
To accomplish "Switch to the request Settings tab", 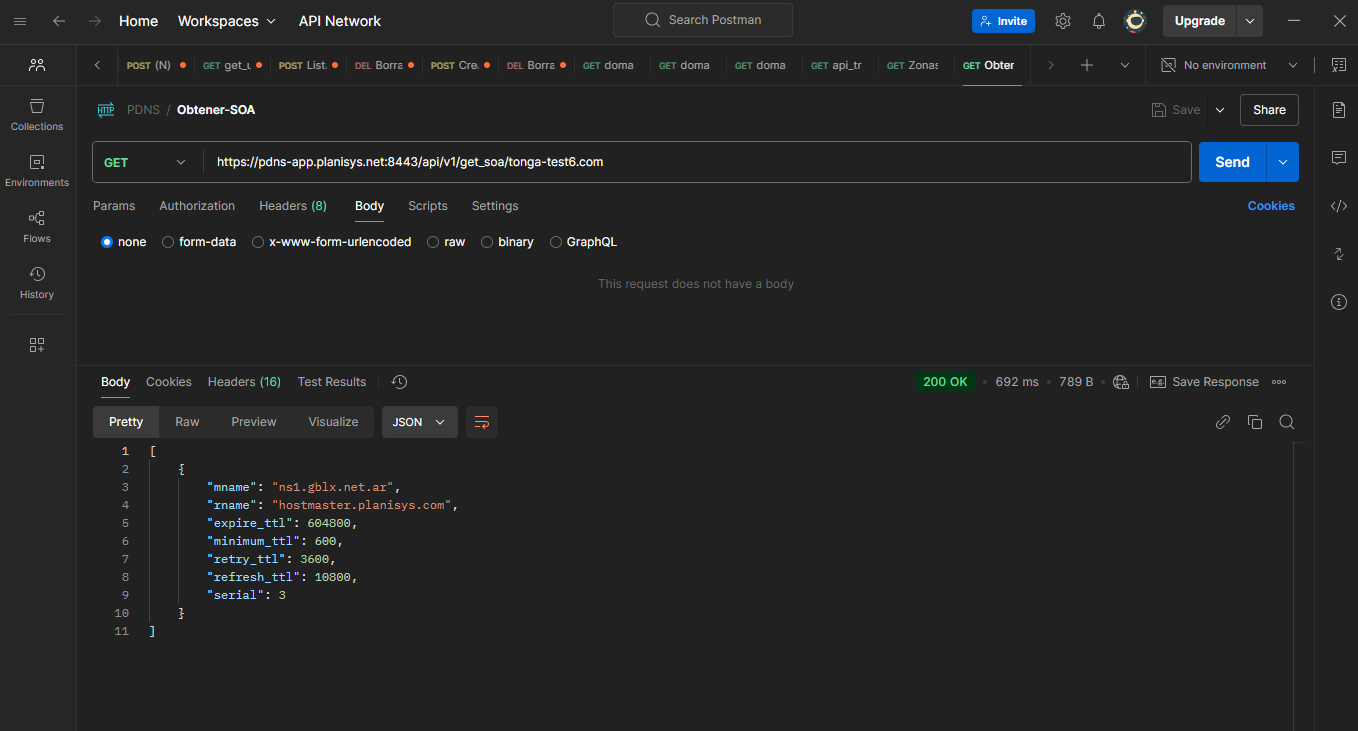I will pos(495,206).
